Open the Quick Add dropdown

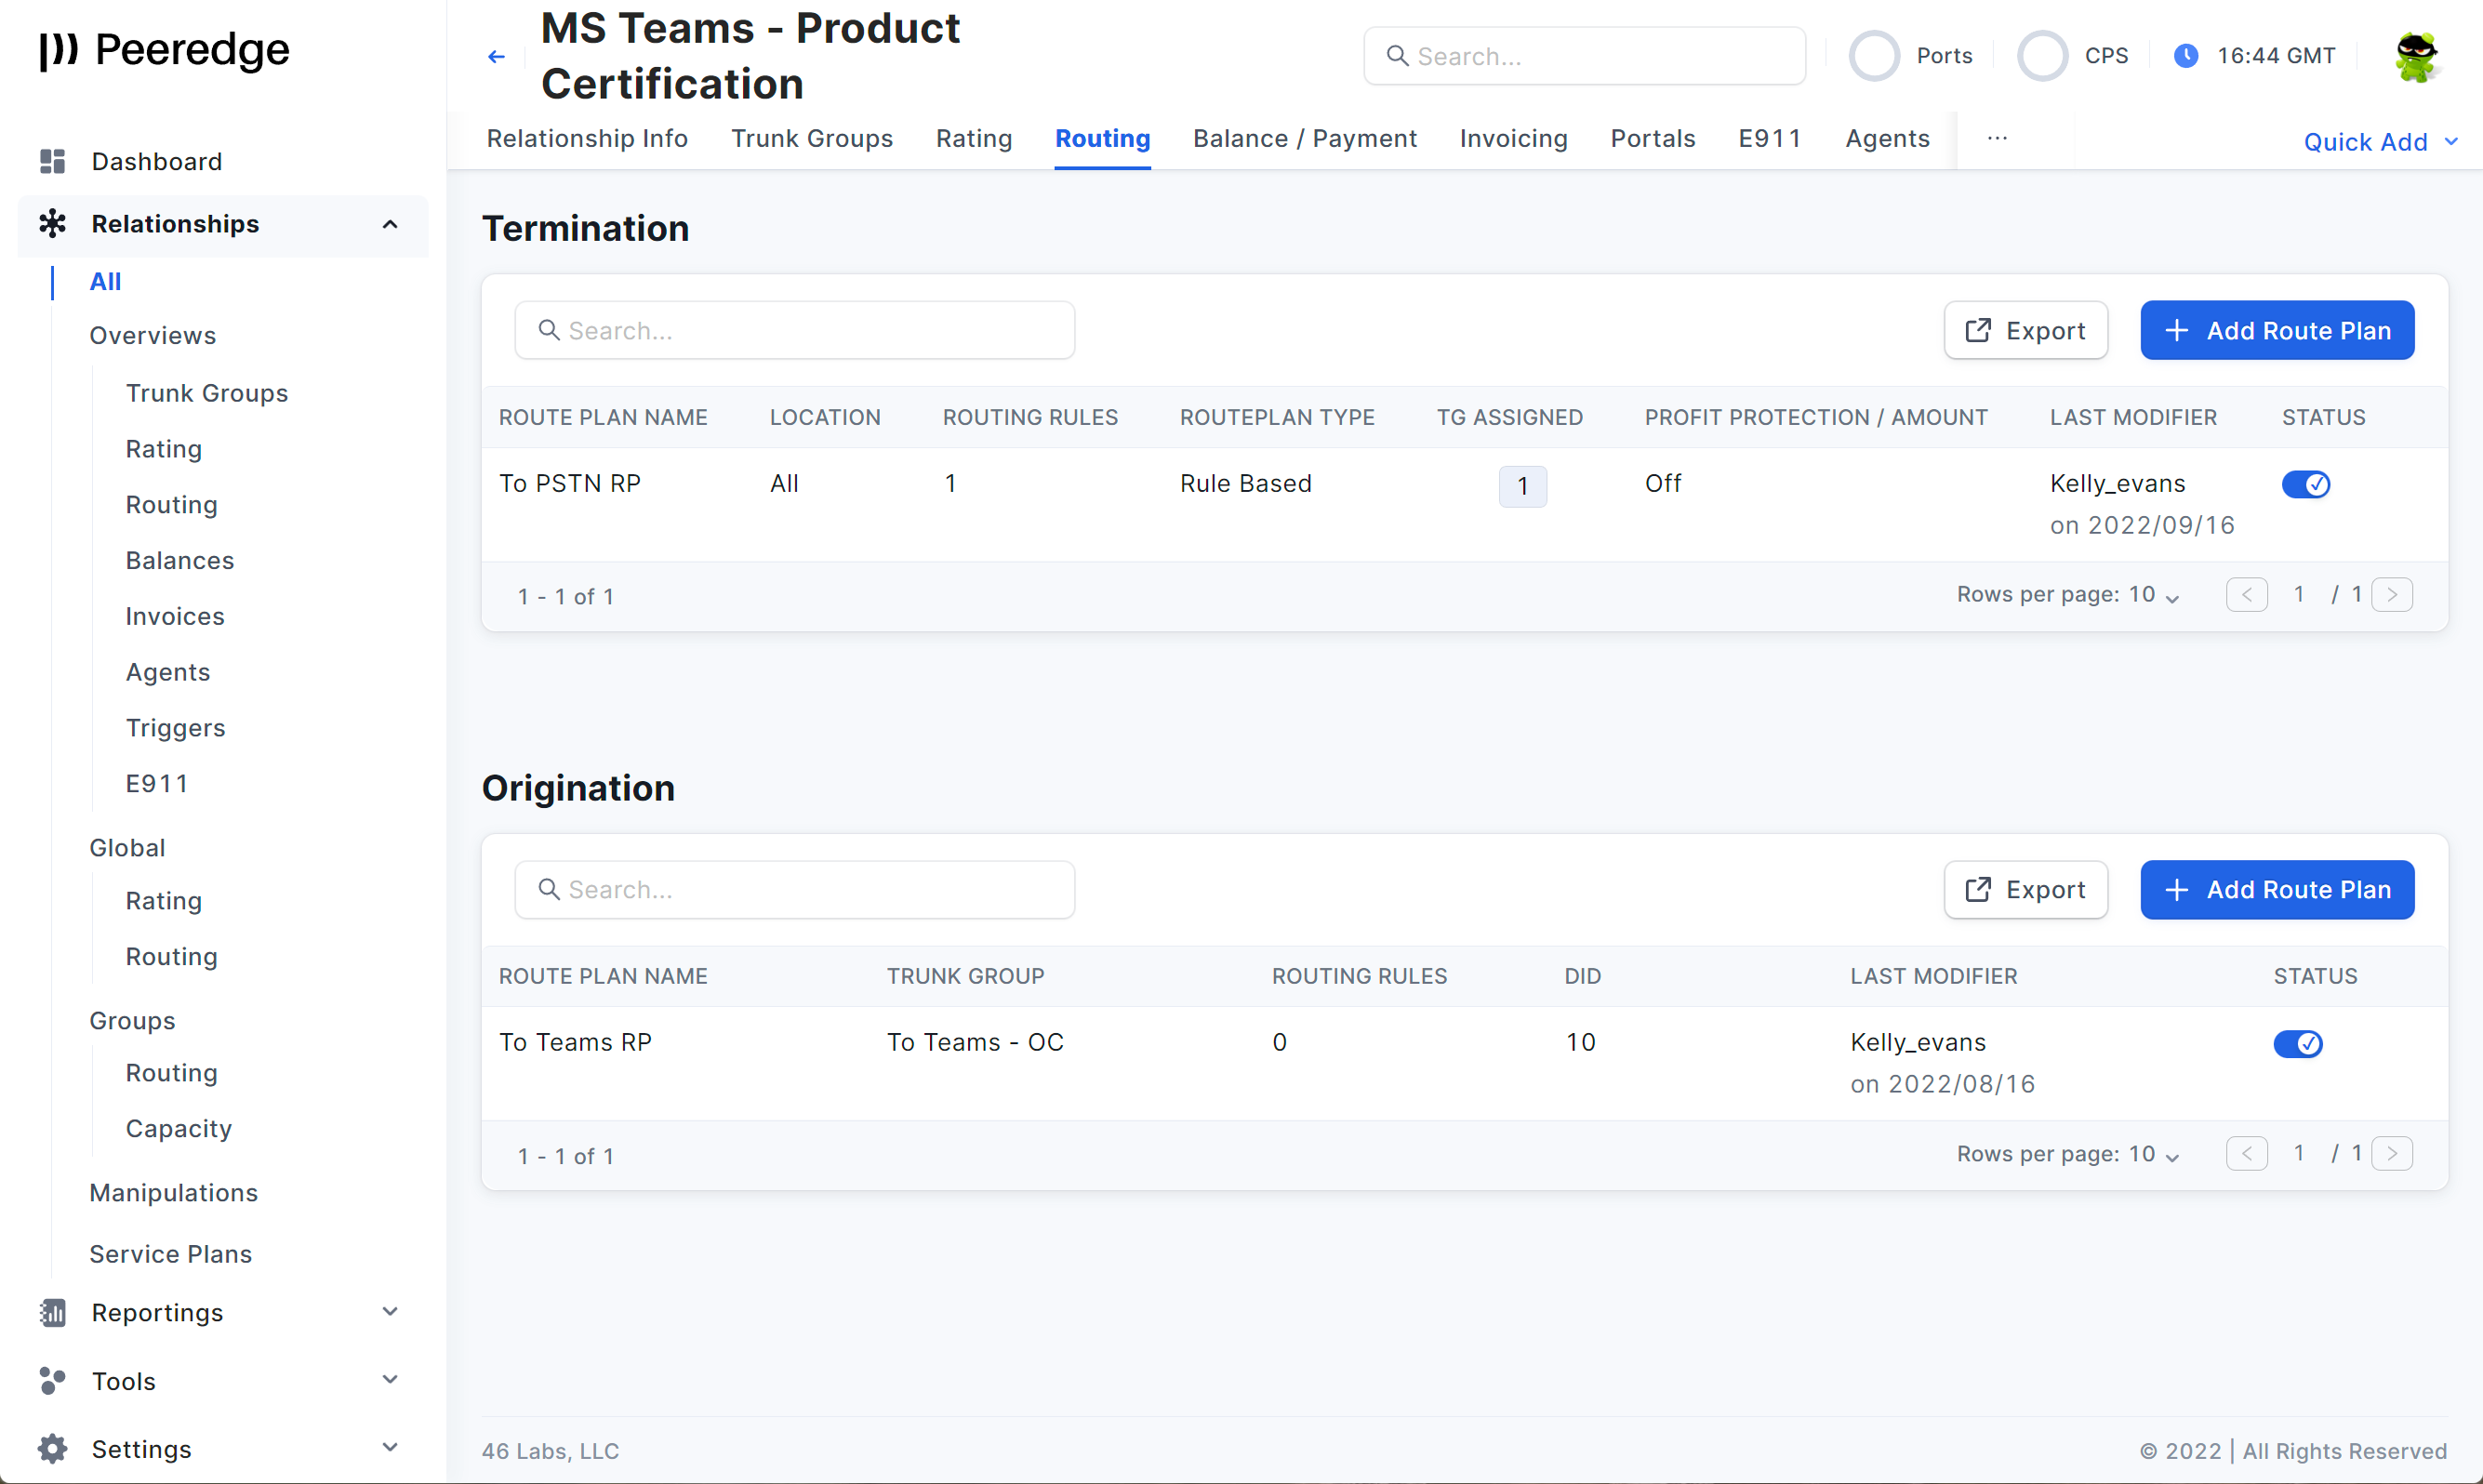point(2379,142)
